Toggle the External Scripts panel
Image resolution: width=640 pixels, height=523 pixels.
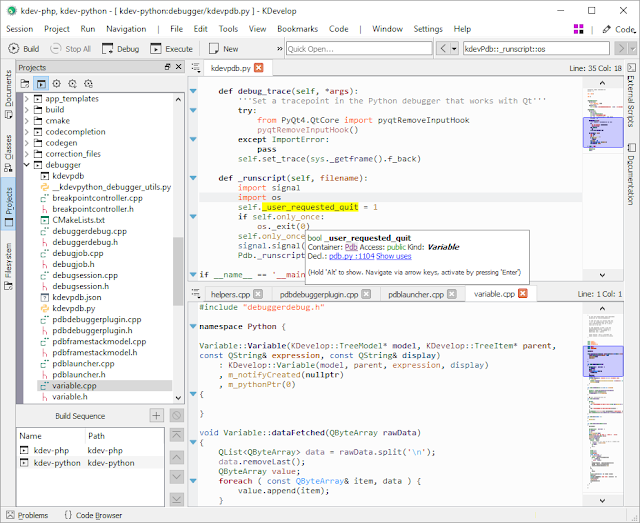(x=631, y=96)
